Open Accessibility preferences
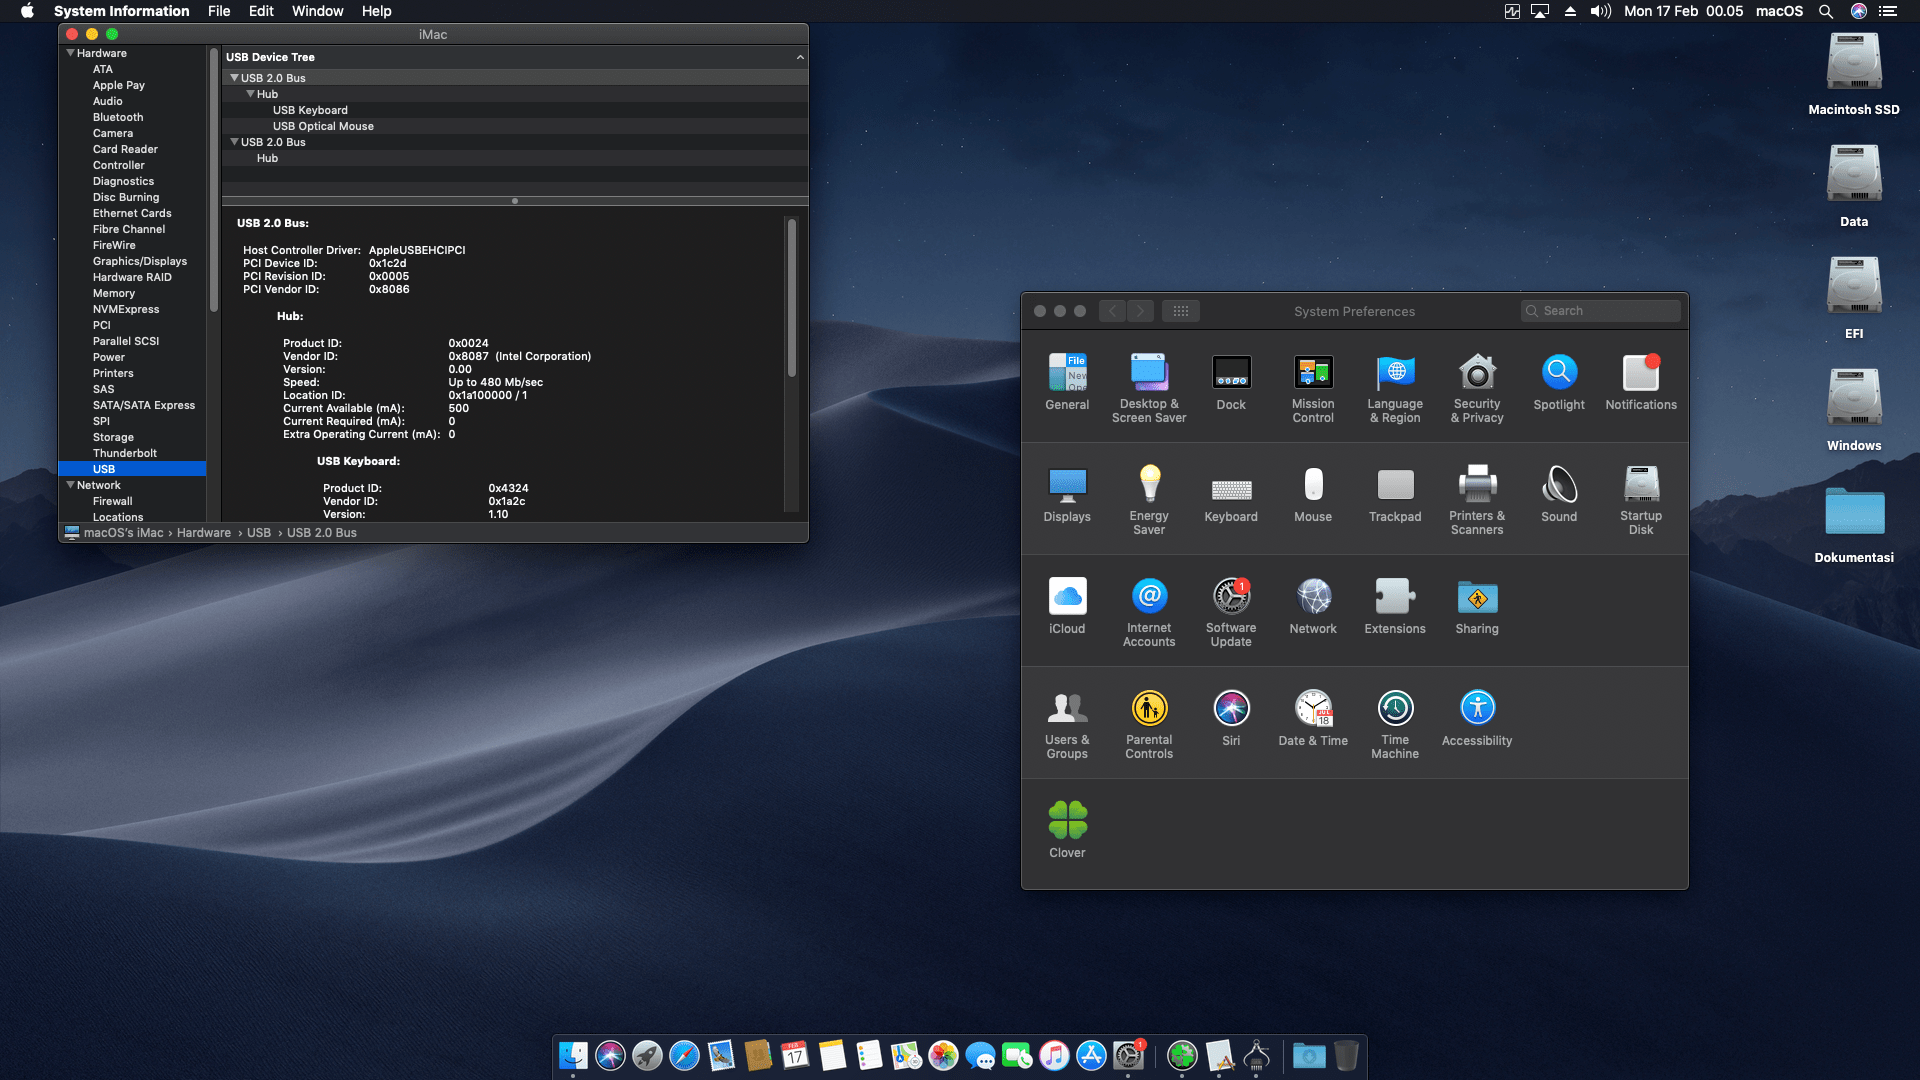 1477,718
